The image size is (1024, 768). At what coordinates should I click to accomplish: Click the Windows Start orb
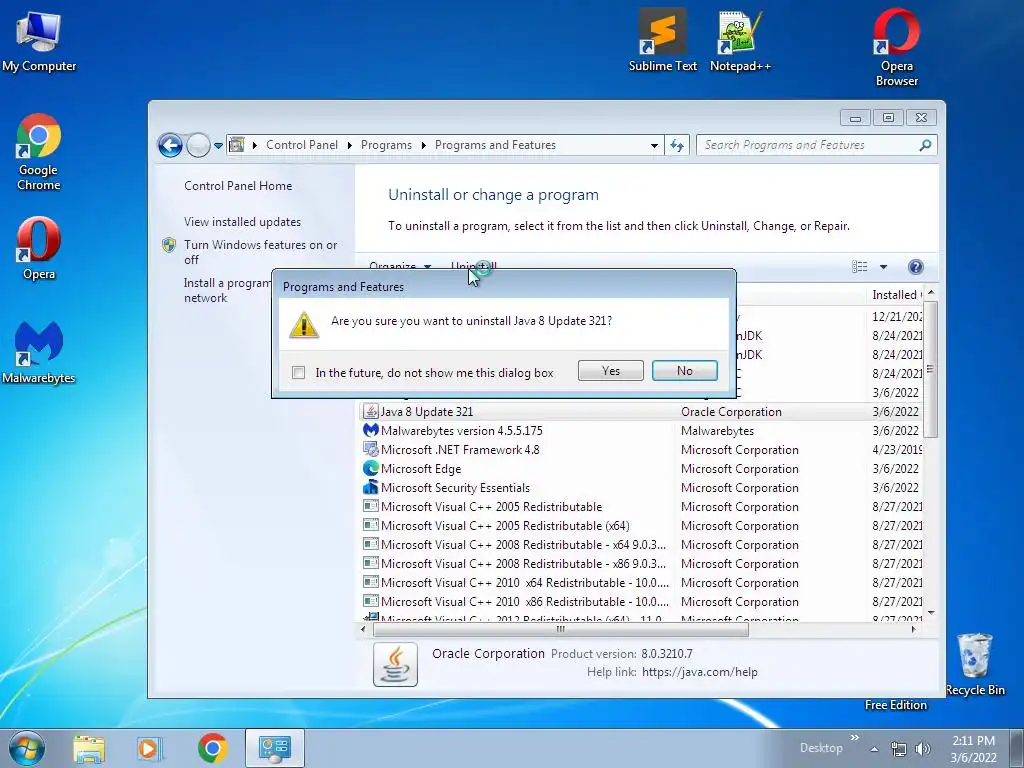[x=27, y=748]
